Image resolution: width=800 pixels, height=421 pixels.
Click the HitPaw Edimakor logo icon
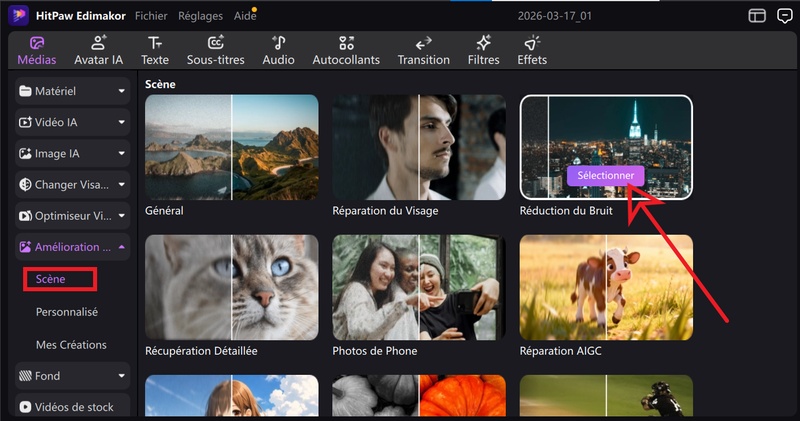[18, 15]
